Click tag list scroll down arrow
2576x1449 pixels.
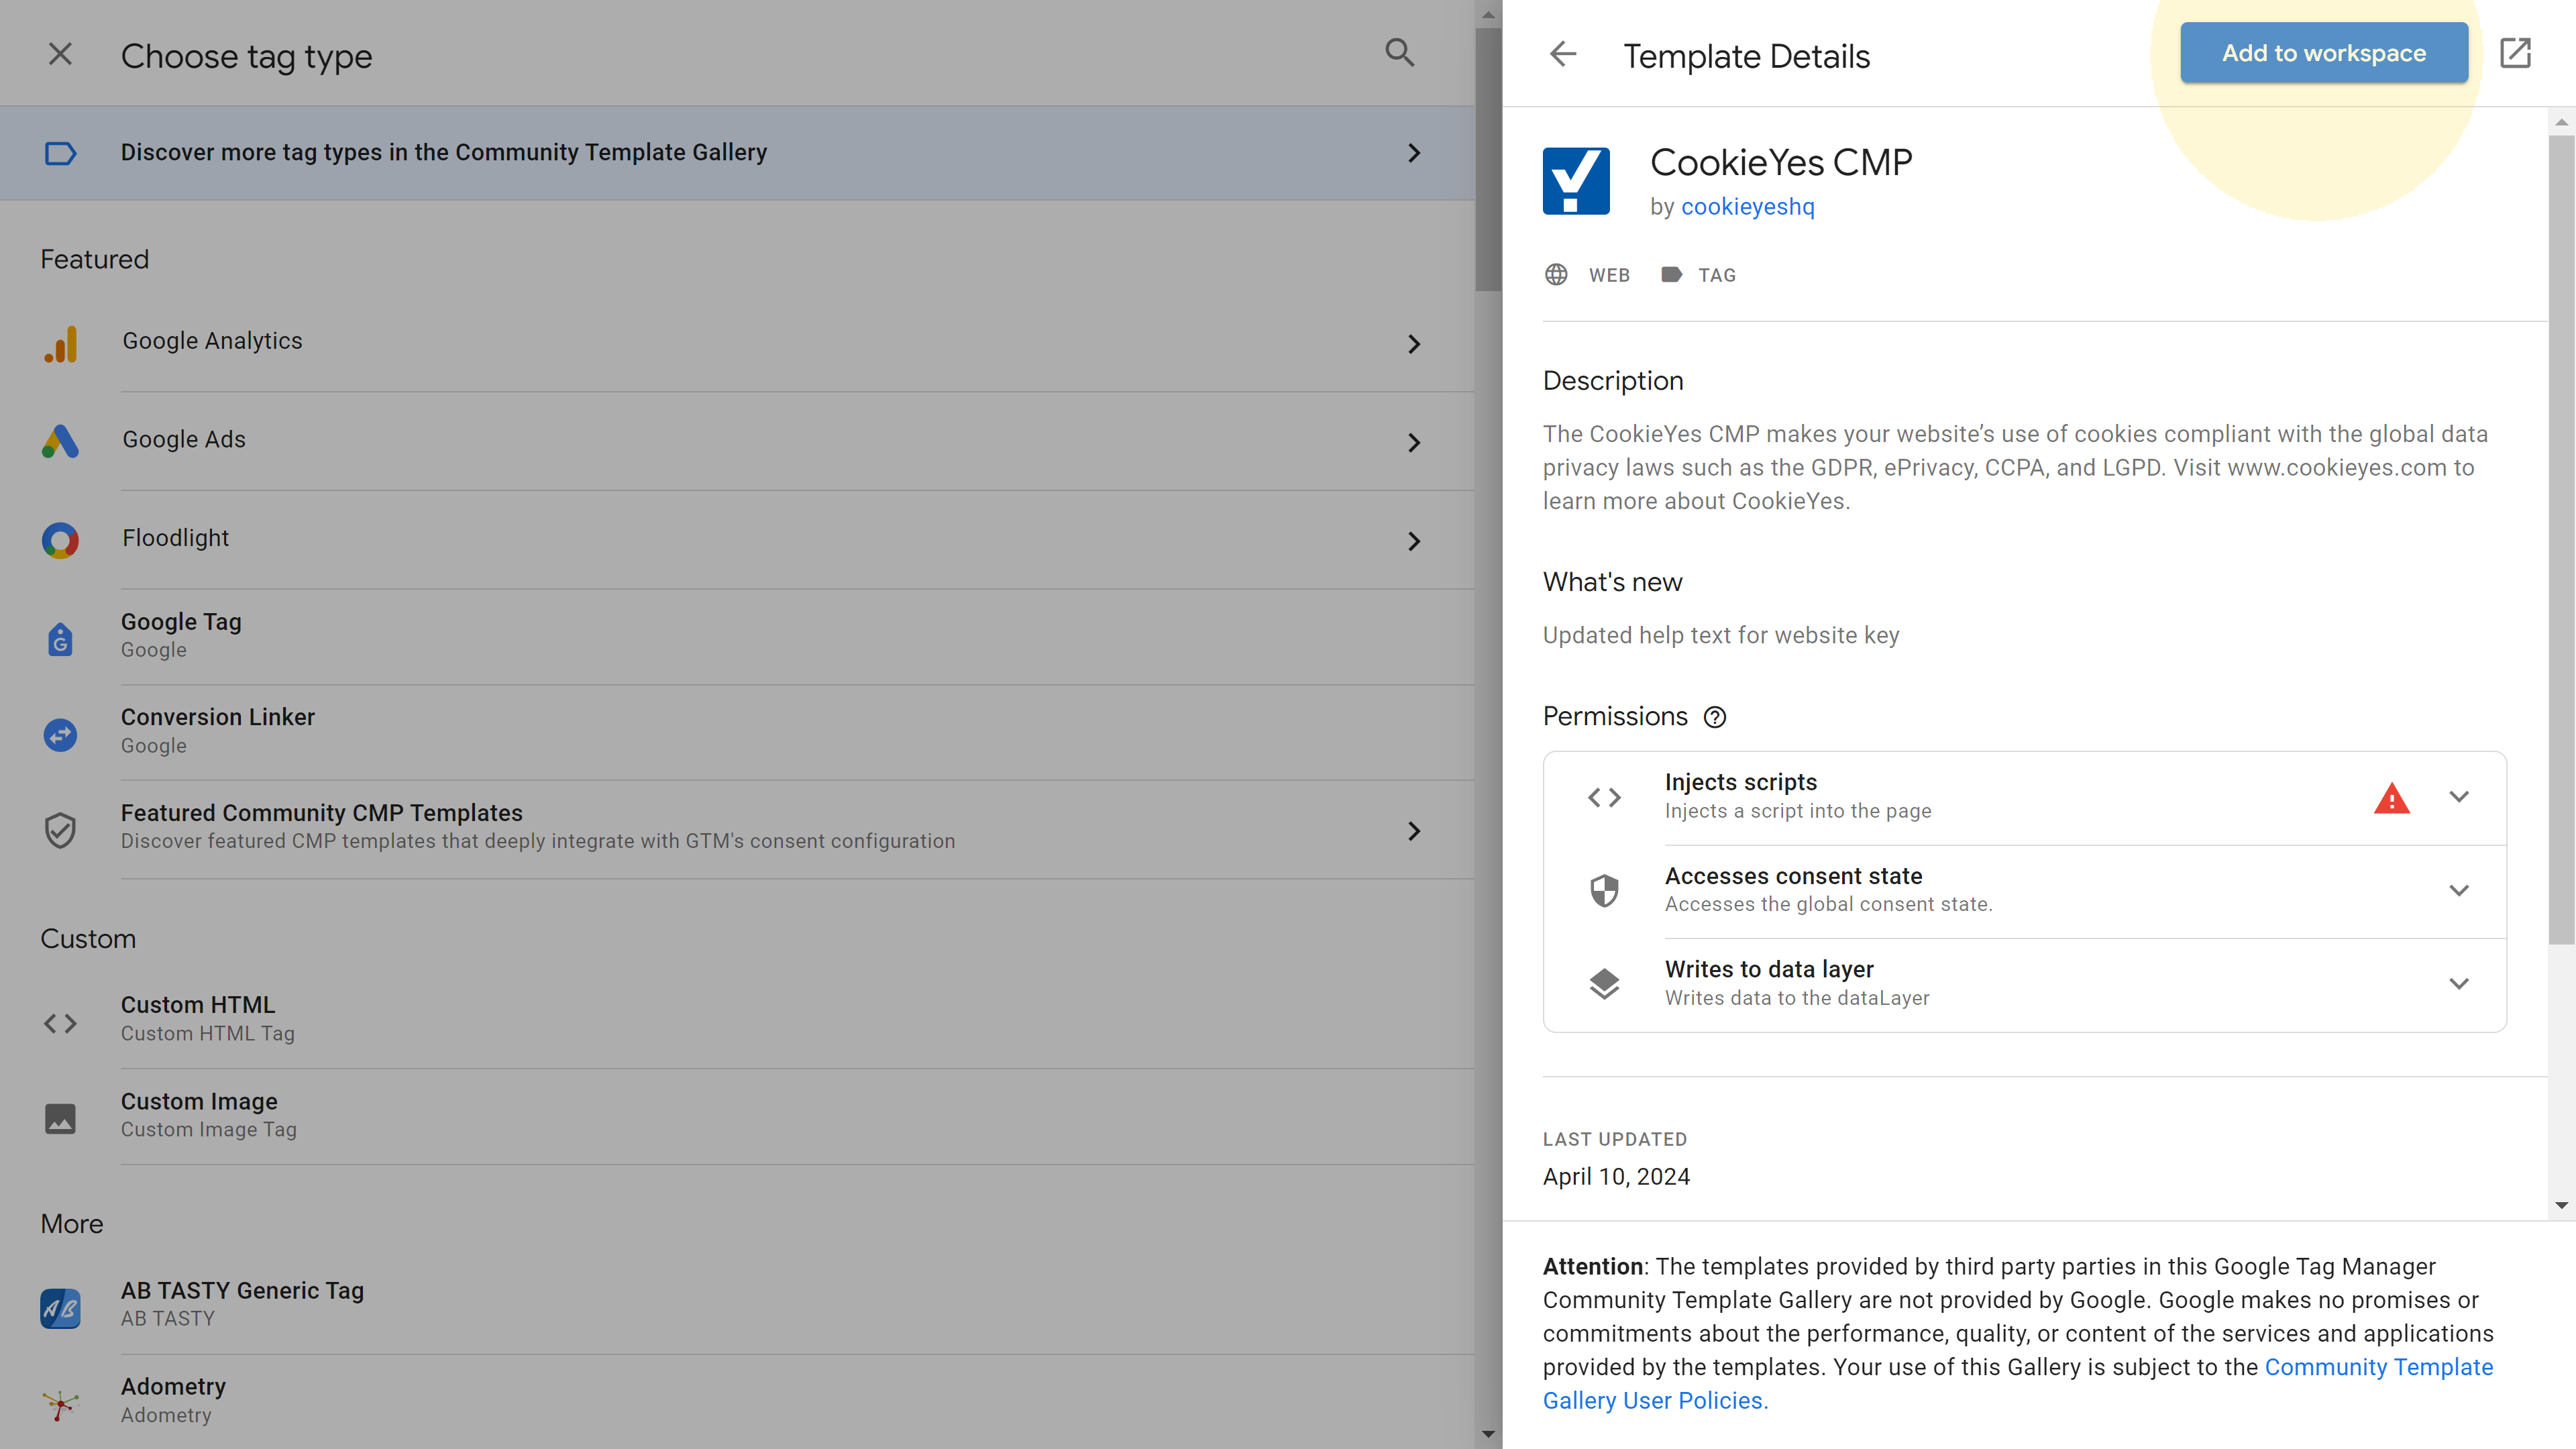pyautogui.click(x=1488, y=1435)
